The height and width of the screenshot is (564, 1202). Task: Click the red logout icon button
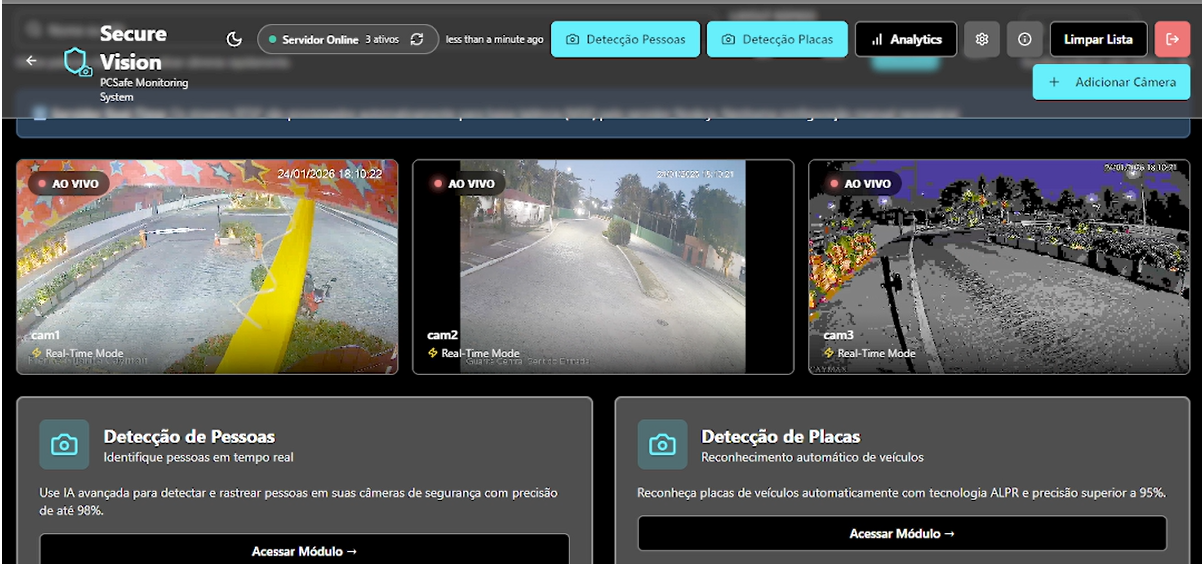coord(1172,39)
